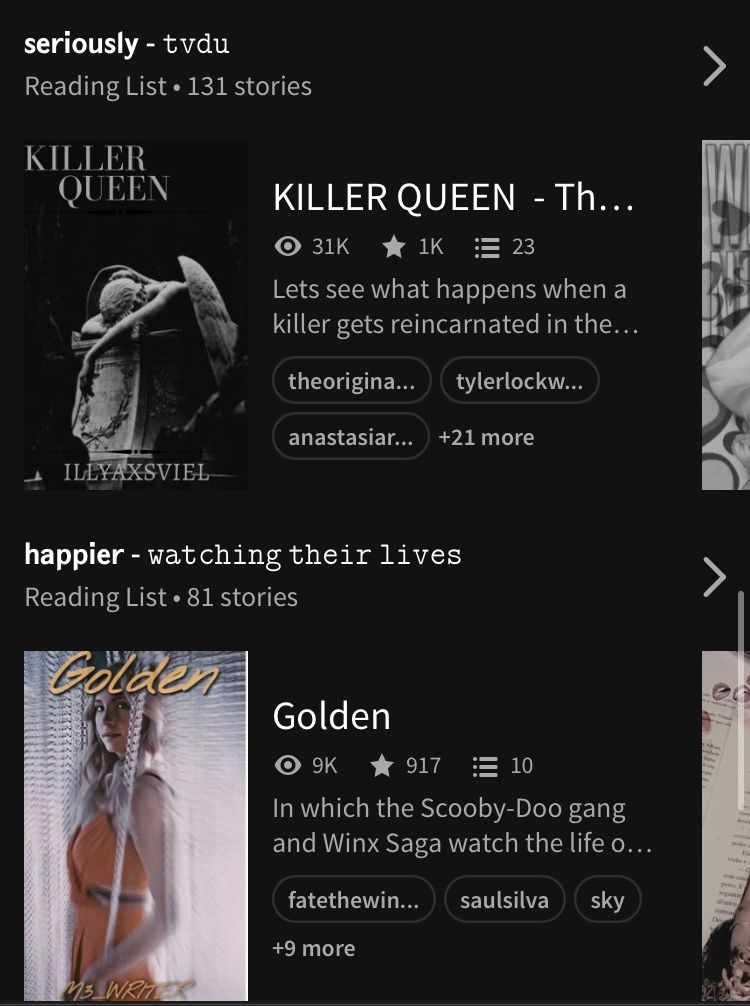Tap the star votes icon showing 1K
750x1006 pixels.
[x=393, y=246]
